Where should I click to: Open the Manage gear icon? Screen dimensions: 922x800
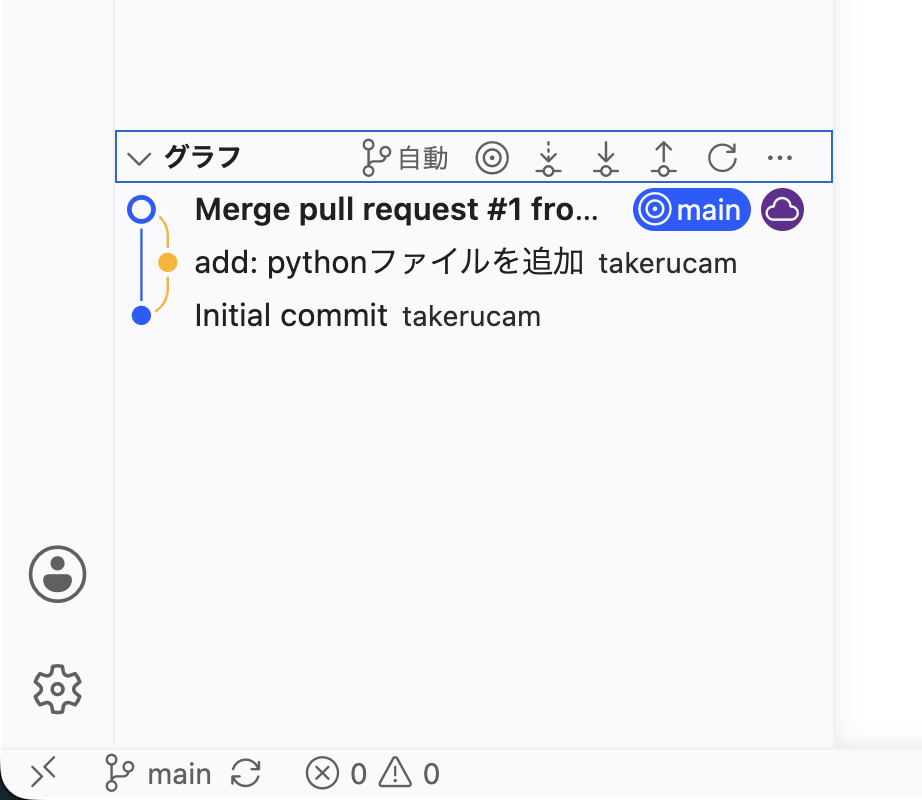(x=58, y=689)
